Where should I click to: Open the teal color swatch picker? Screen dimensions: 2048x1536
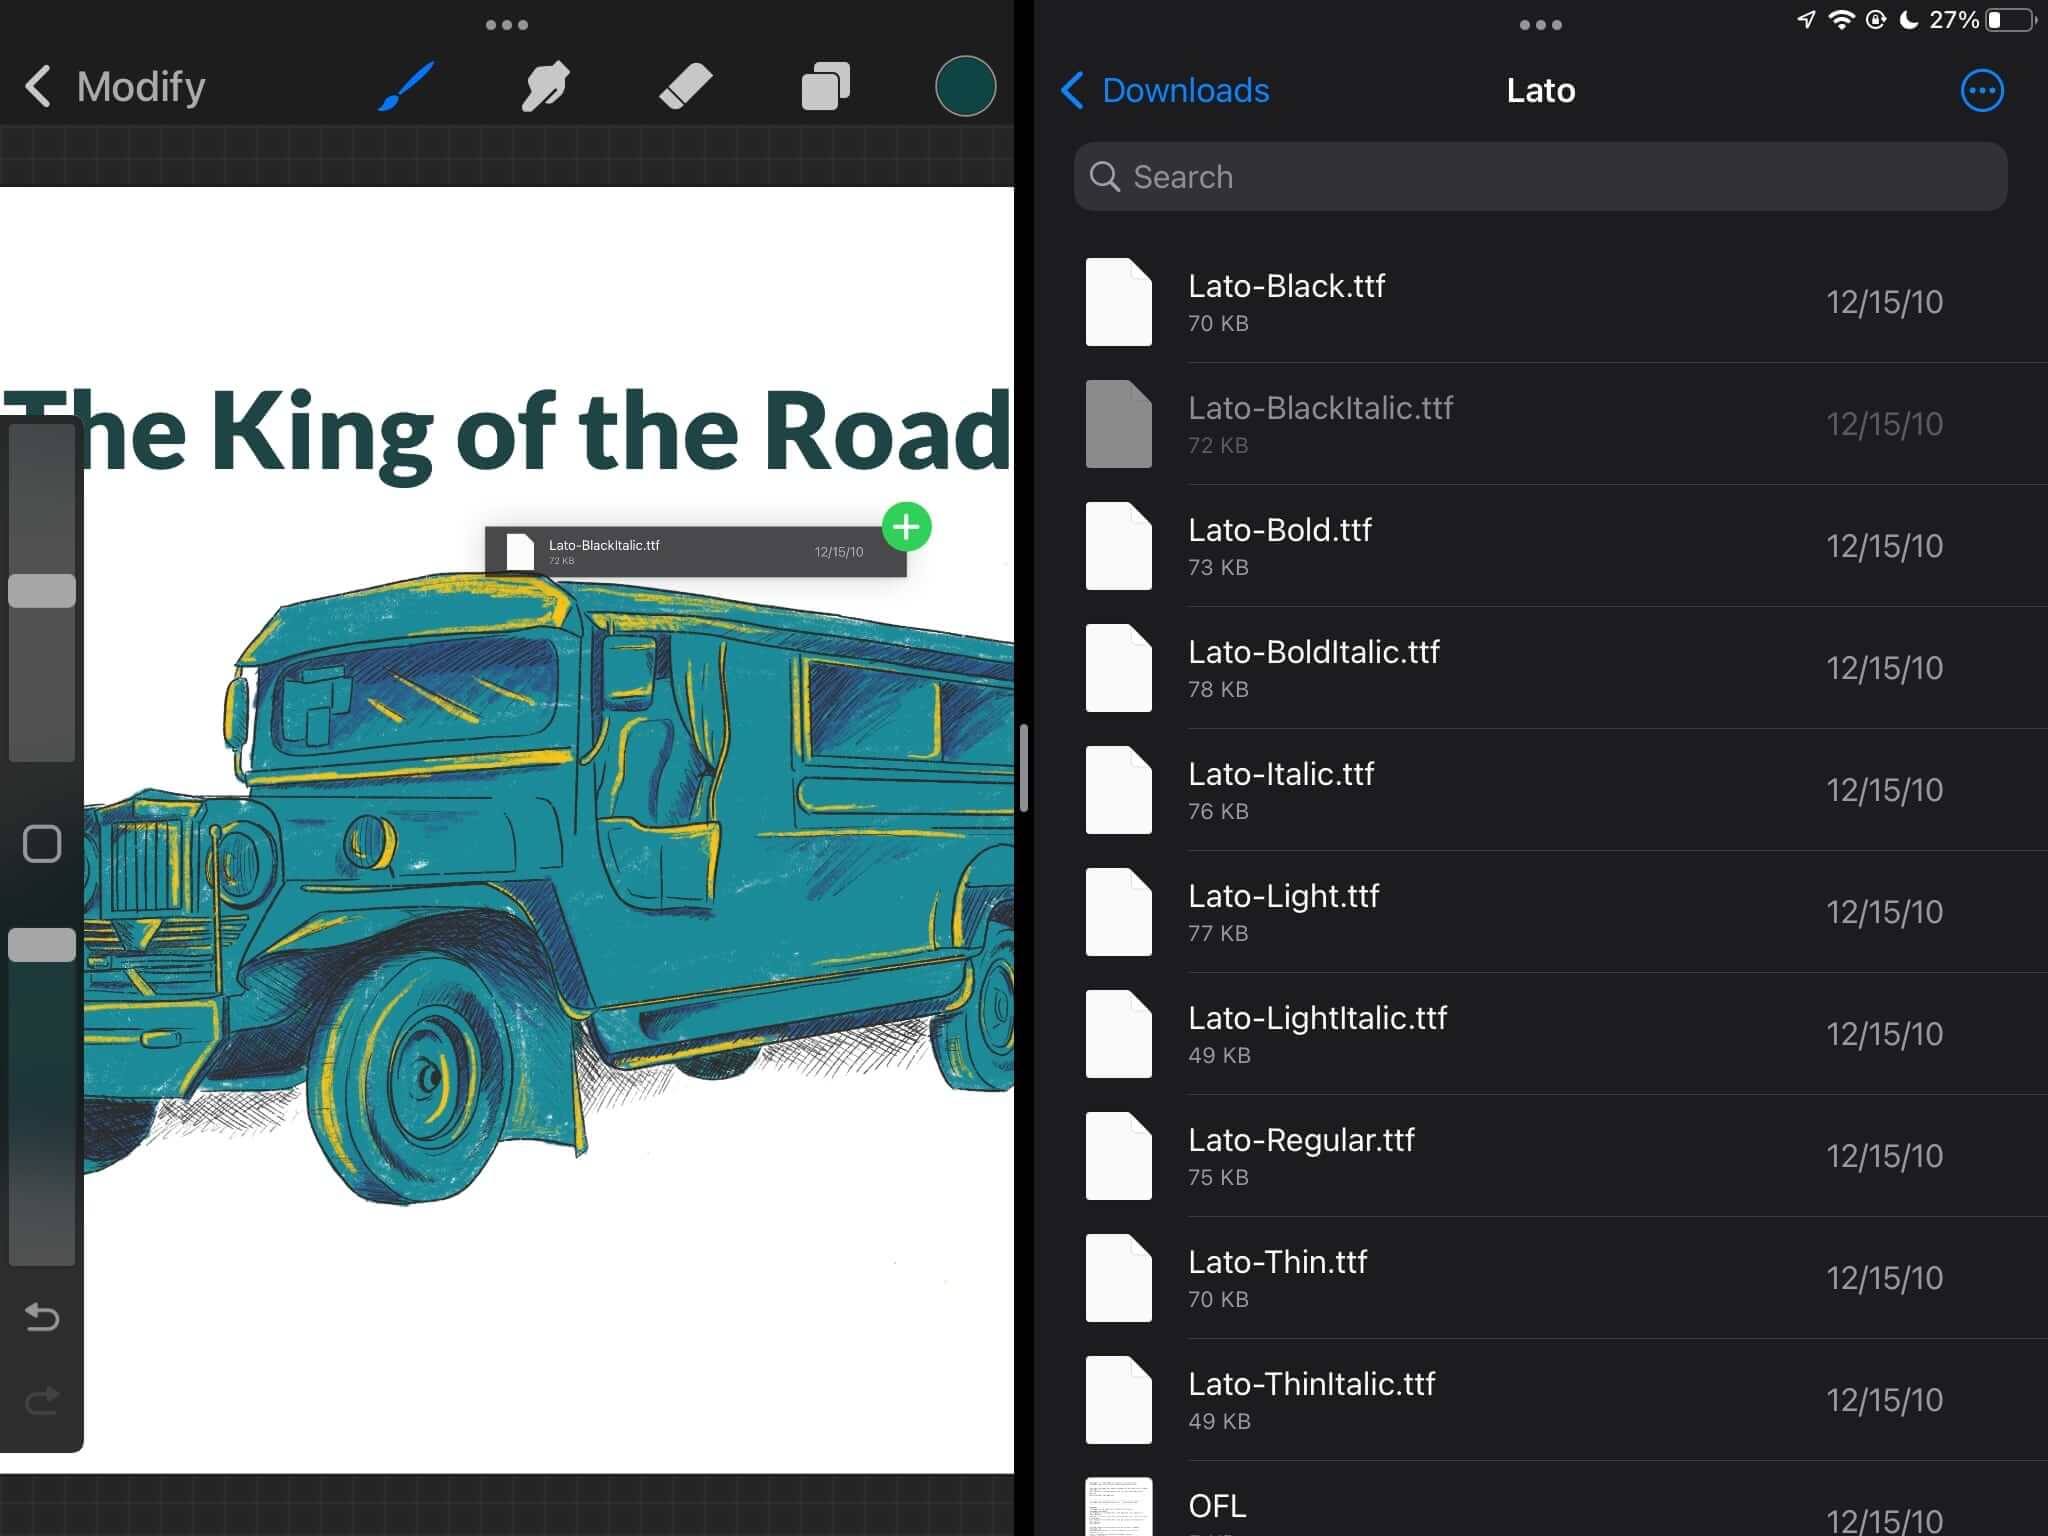[965, 86]
